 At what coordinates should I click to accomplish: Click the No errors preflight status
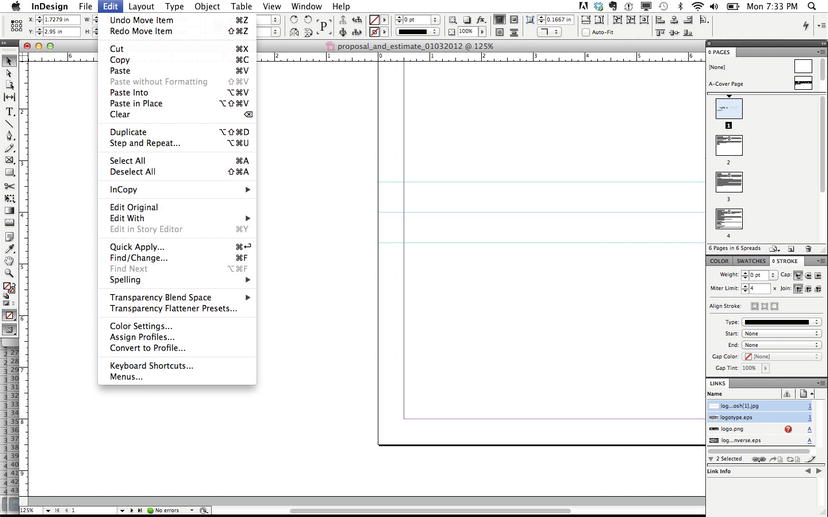[x=167, y=511]
